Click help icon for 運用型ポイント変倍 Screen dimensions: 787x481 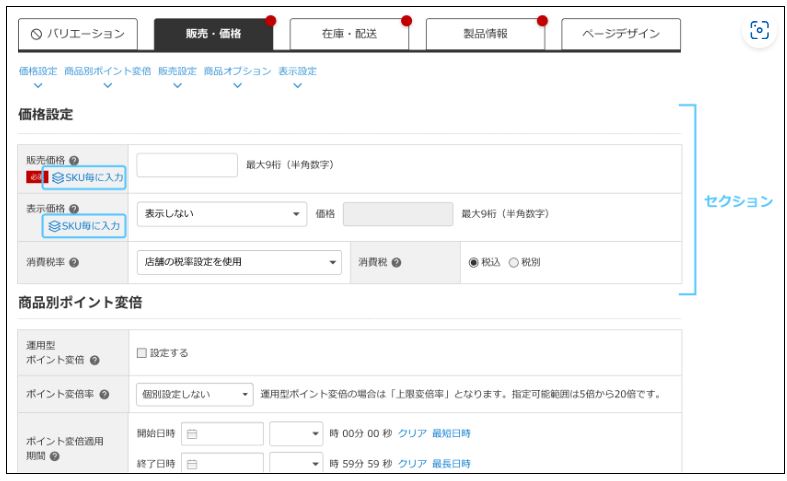click(94, 360)
